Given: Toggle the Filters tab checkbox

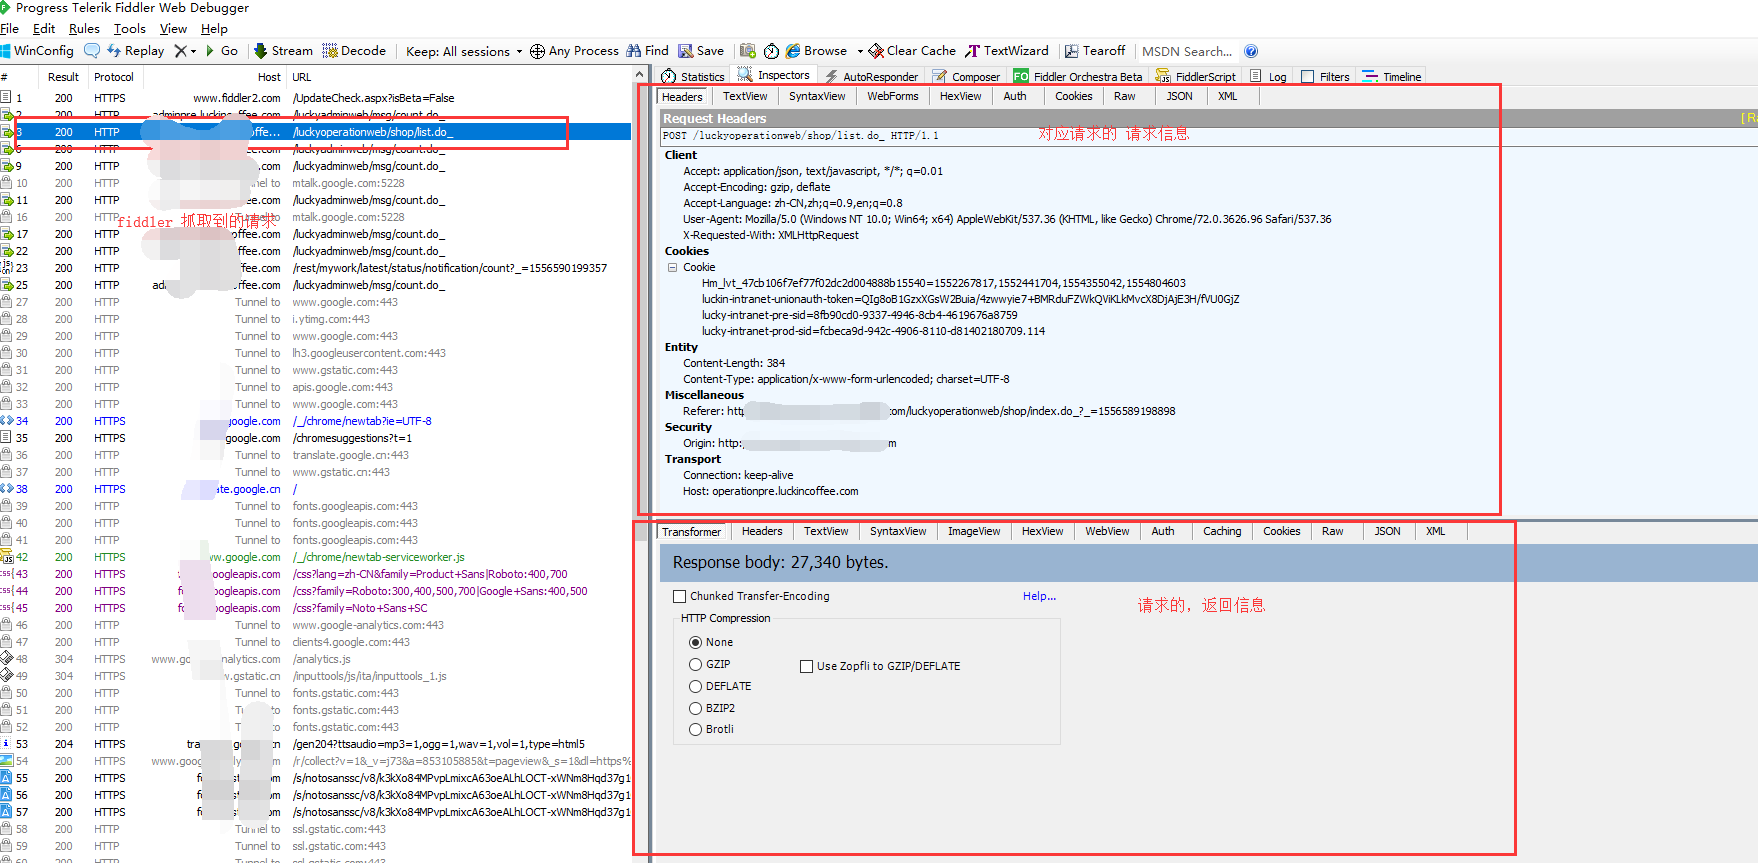Looking at the screenshot, I should coord(1307,76).
